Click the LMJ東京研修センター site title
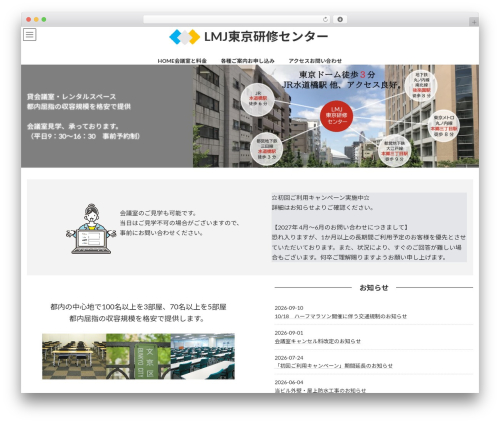The width and height of the screenshot is (500, 423). [266, 37]
